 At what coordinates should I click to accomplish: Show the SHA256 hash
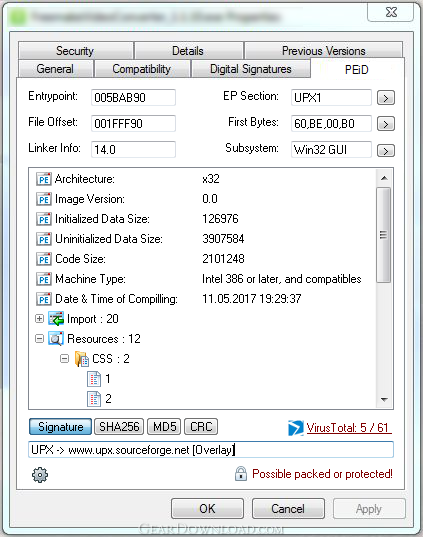pos(119,427)
